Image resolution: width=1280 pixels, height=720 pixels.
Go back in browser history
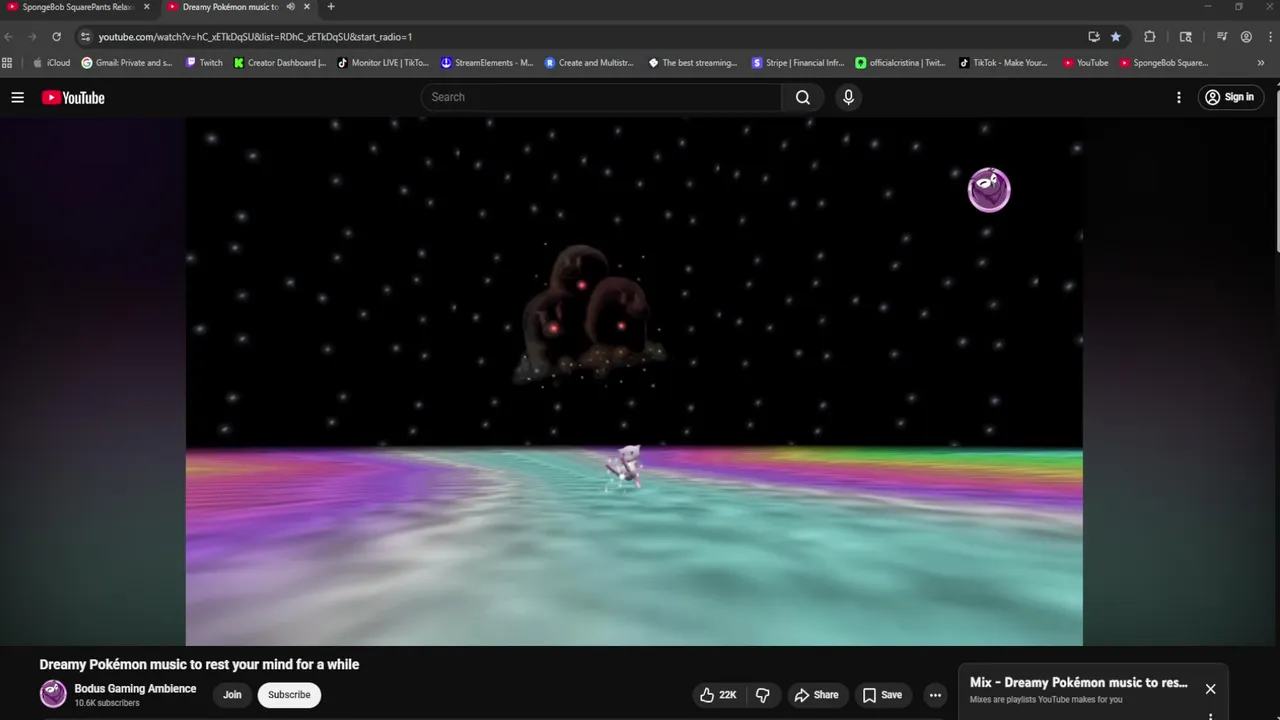pyautogui.click(x=9, y=37)
